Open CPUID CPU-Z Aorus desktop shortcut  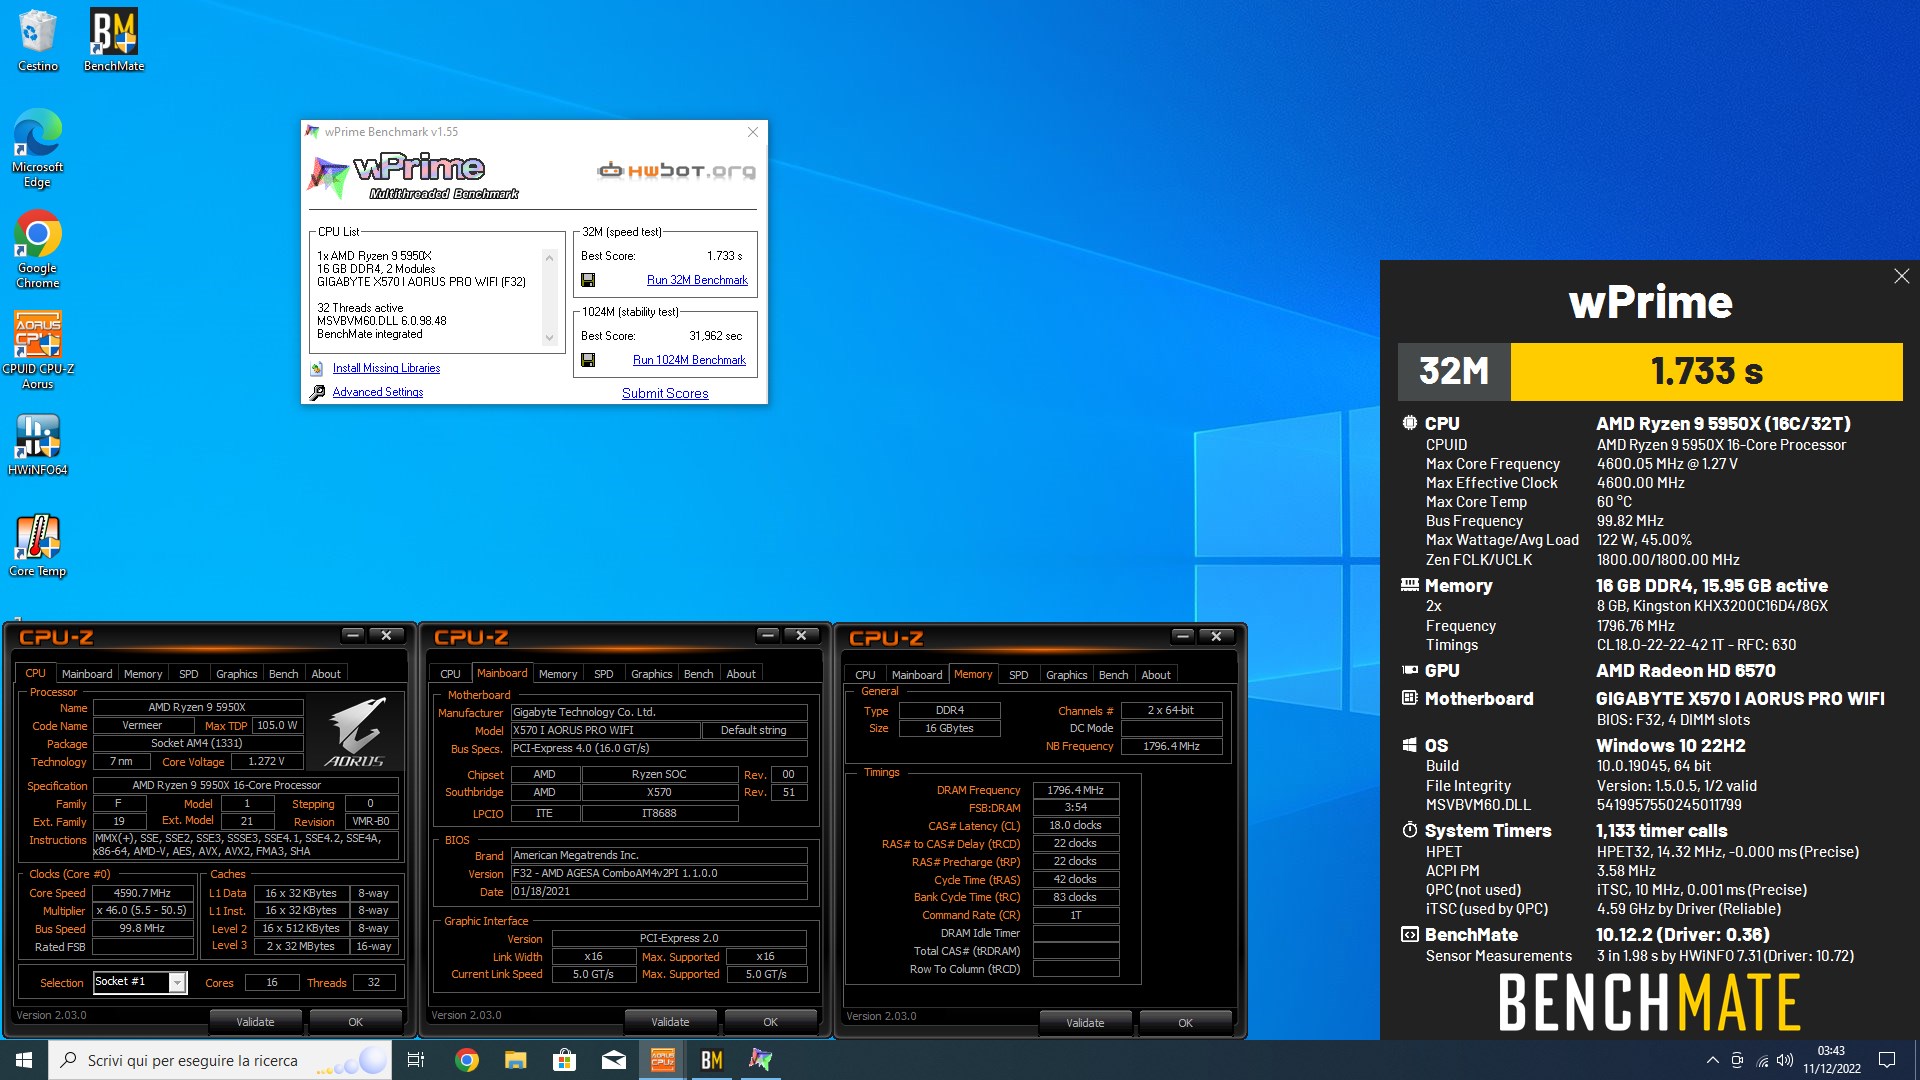[x=38, y=349]
